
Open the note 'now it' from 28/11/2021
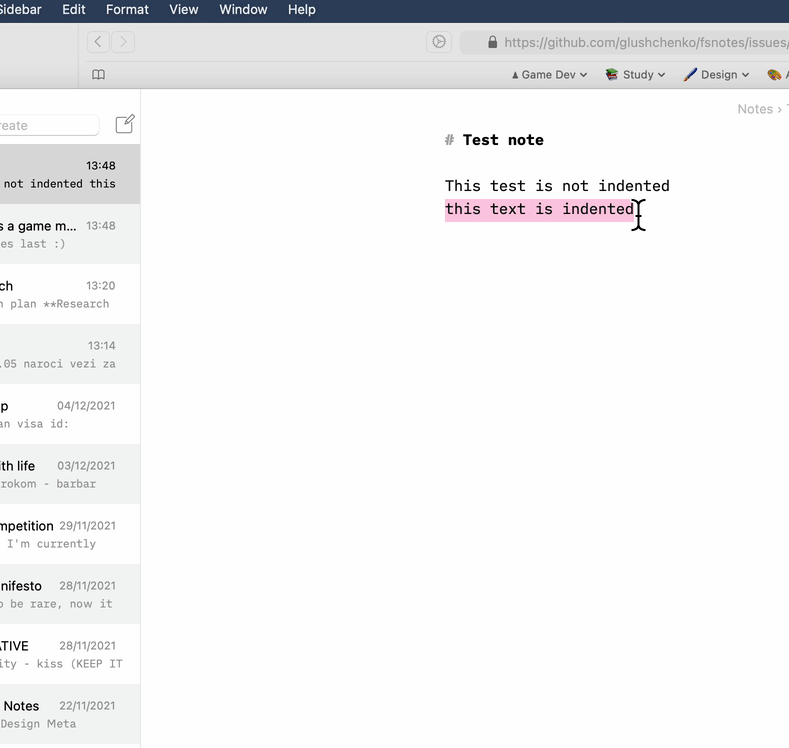pos(70,594)
